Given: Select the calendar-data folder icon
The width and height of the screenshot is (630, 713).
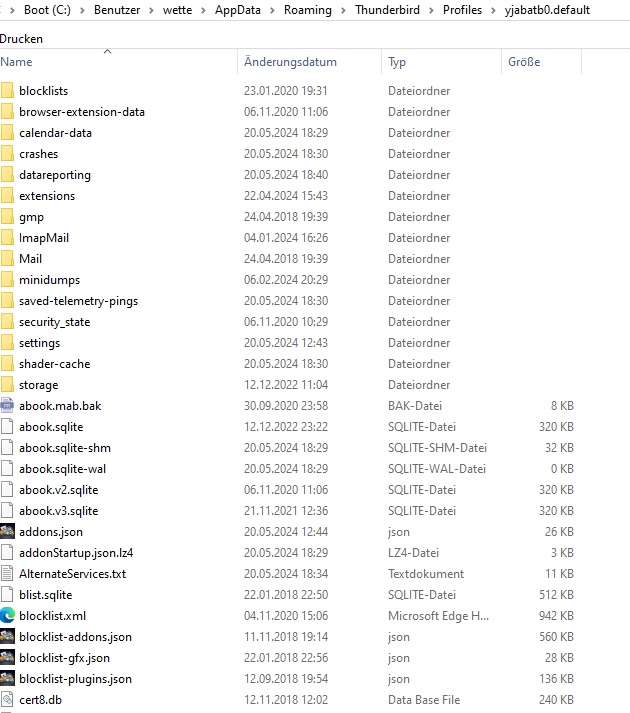Looking at the screenshot, I should click(7, 132).
